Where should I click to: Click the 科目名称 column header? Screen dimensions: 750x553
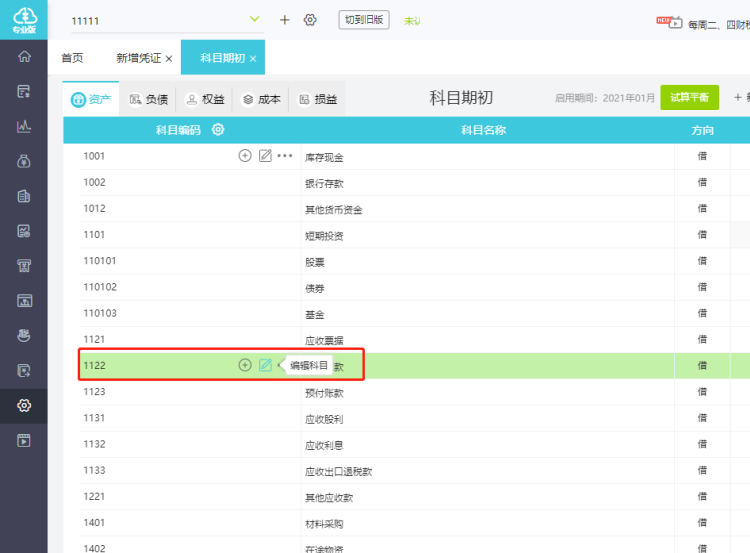pos(483,130)
